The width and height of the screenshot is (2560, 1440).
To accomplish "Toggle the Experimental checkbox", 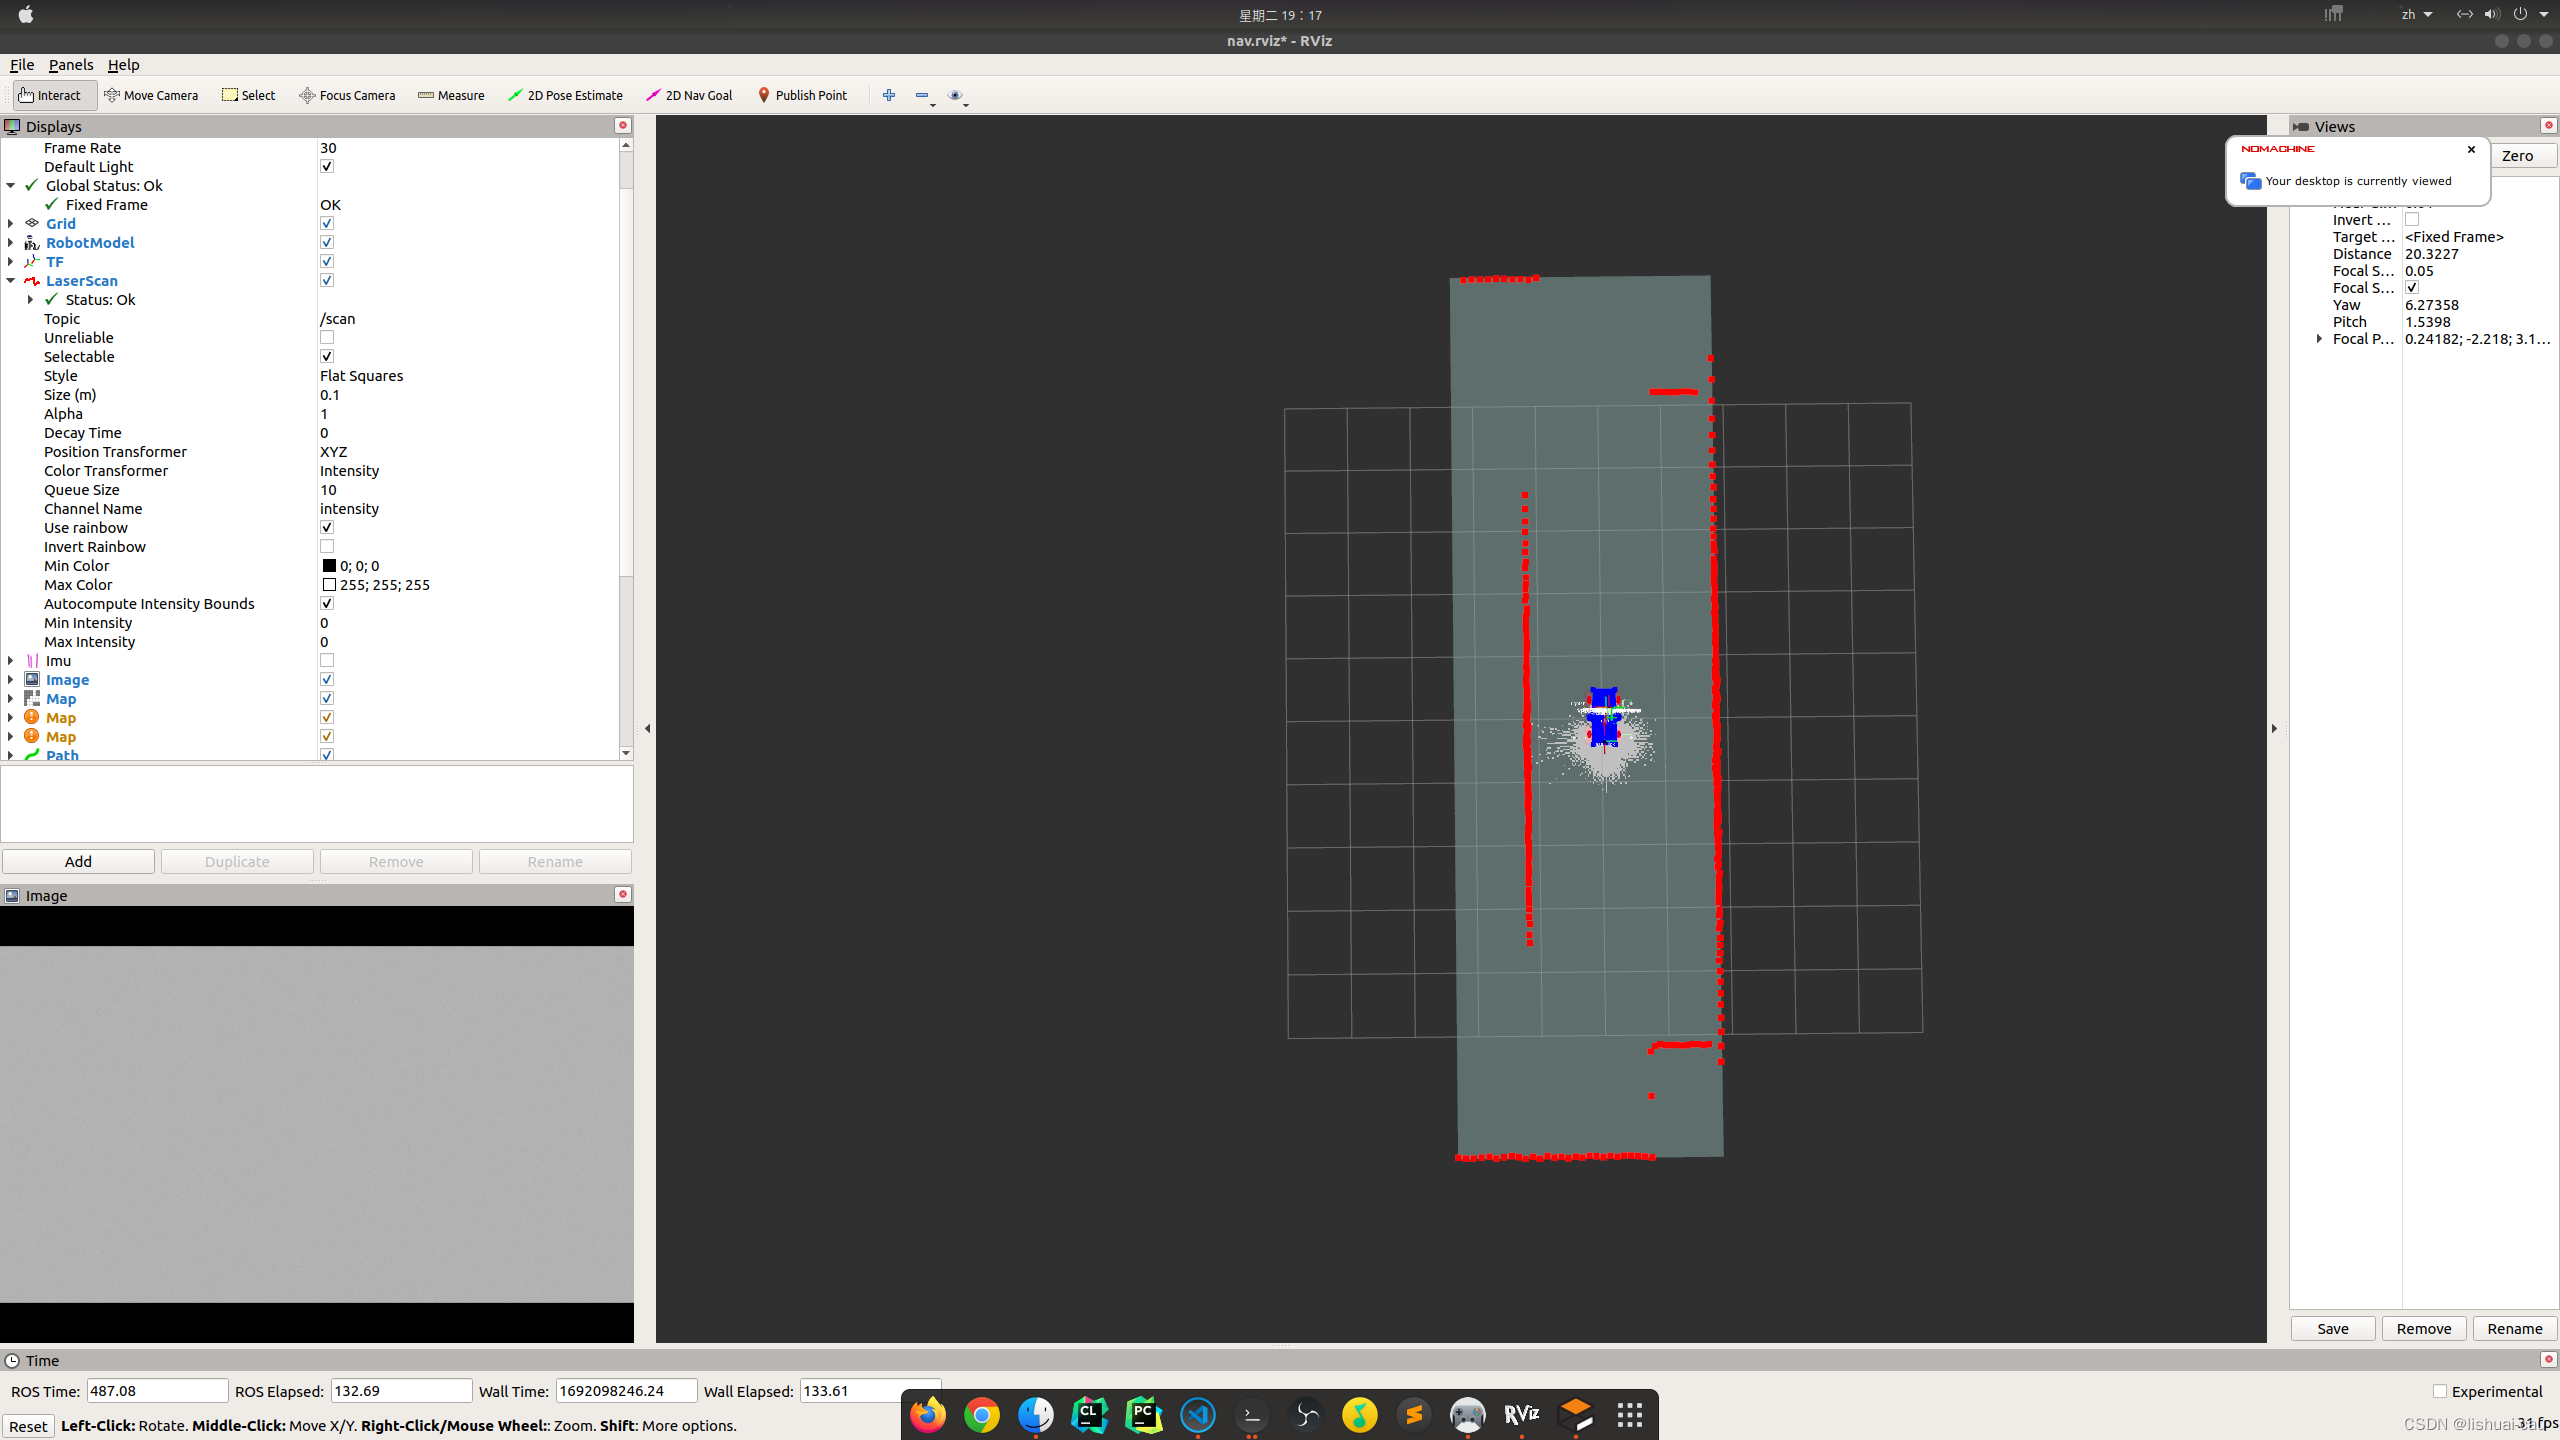I will point(2440,1391).
